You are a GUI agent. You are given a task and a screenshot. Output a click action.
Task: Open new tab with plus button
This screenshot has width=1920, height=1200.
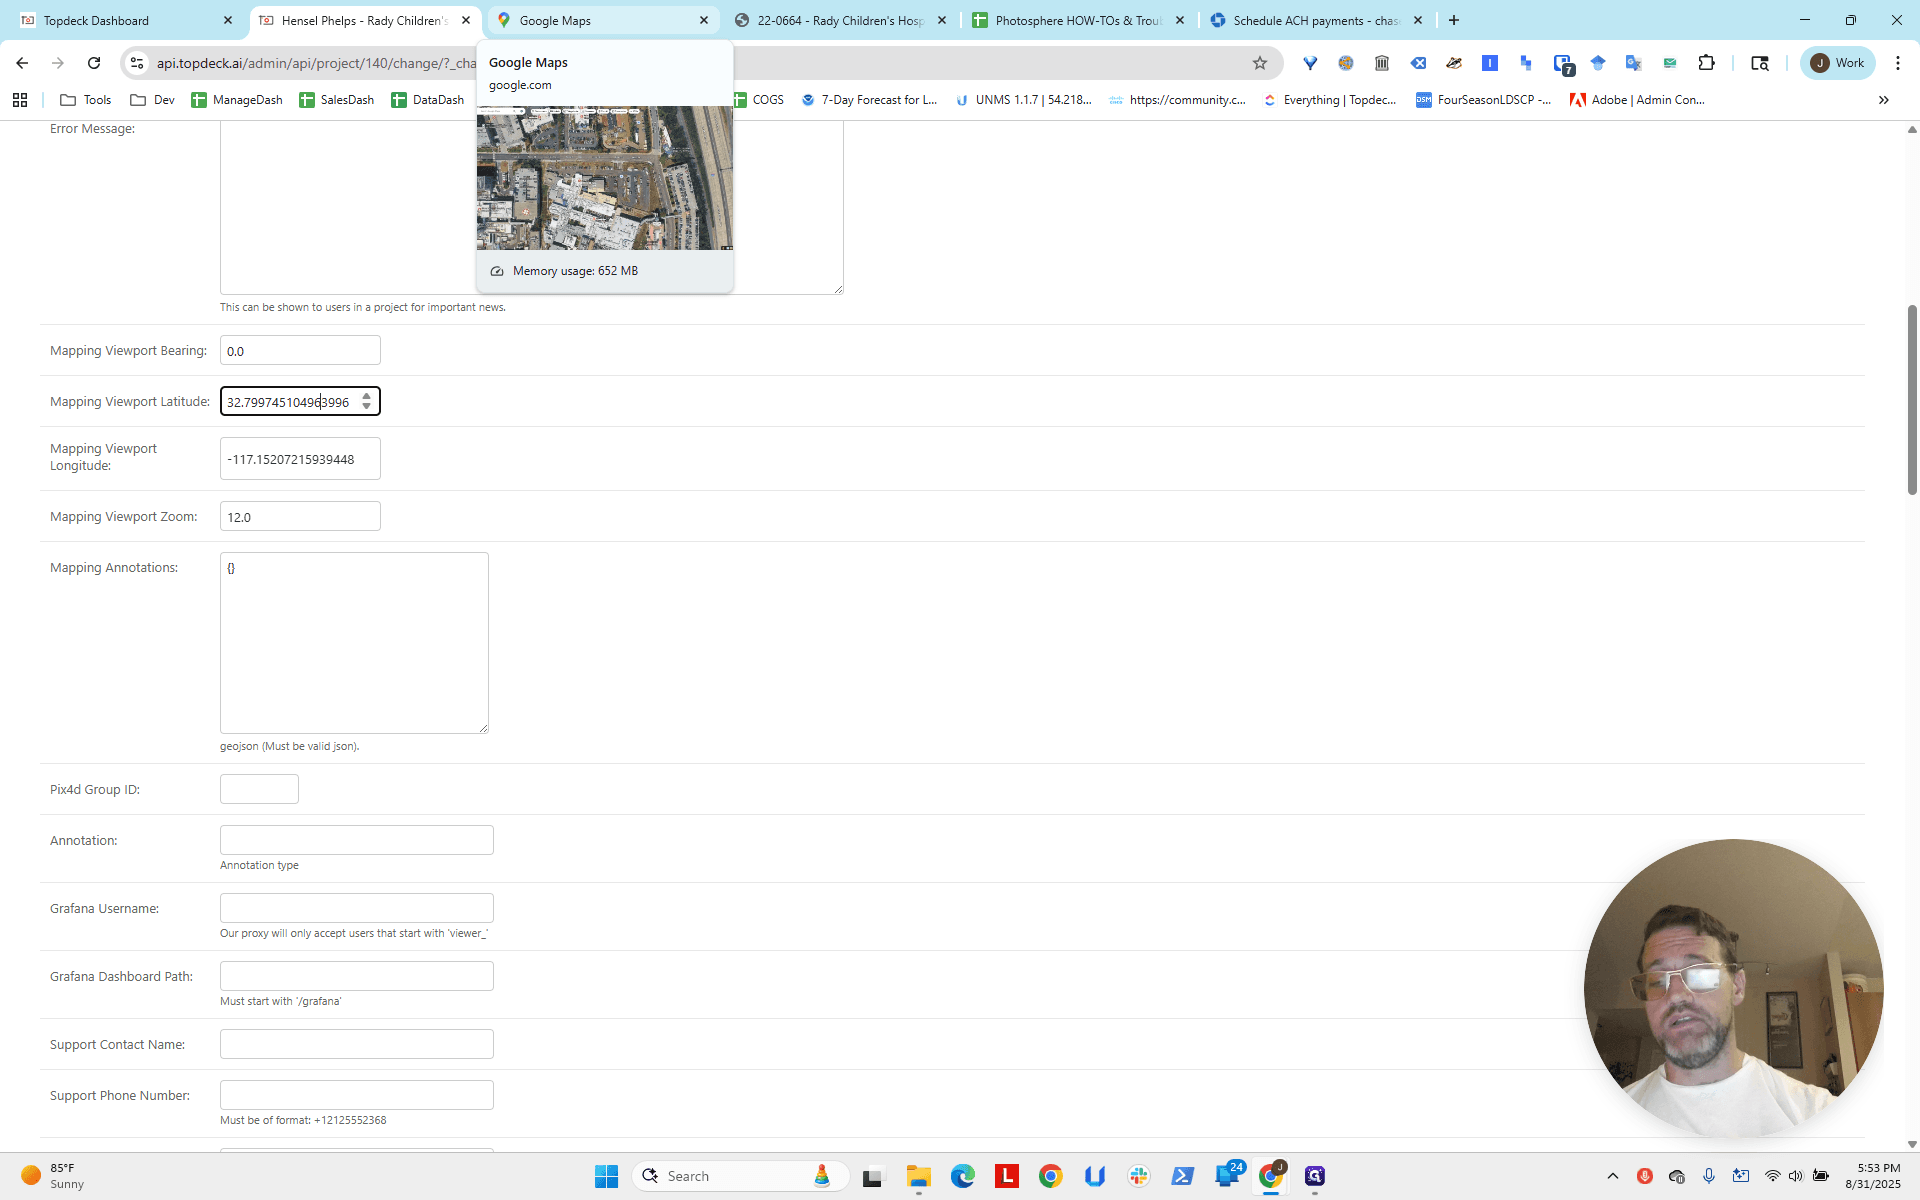(1454, 20)
